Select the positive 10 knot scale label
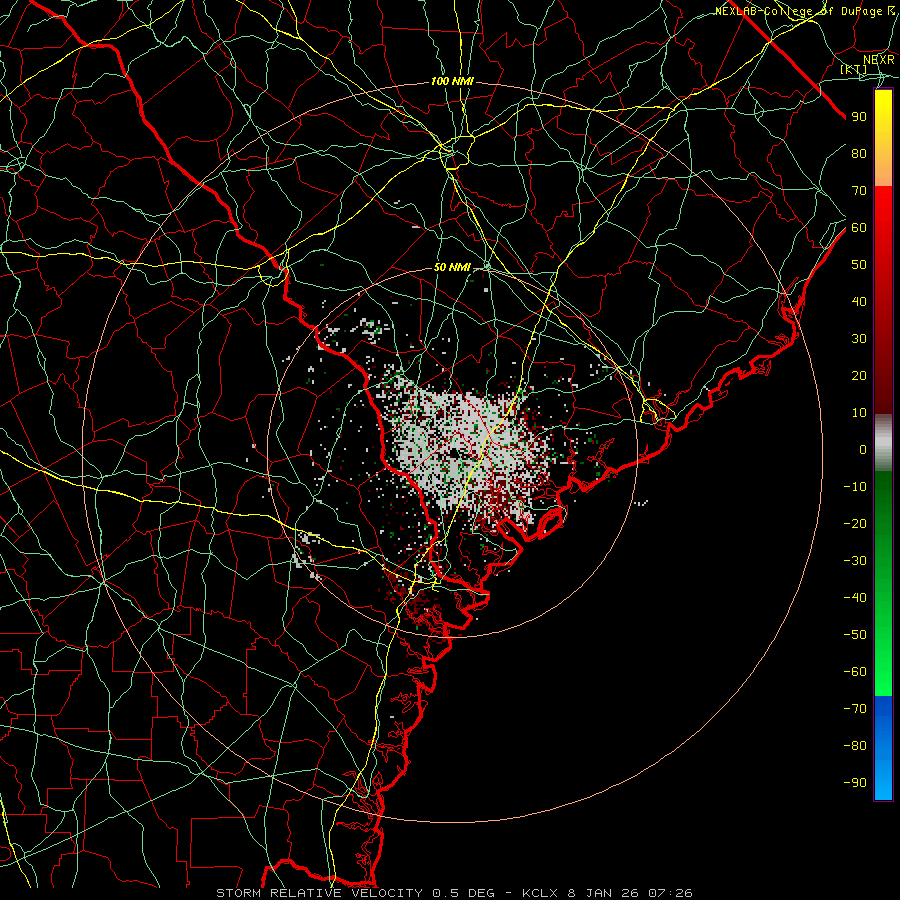Screen dimensions: 900x900 [859, 413]
